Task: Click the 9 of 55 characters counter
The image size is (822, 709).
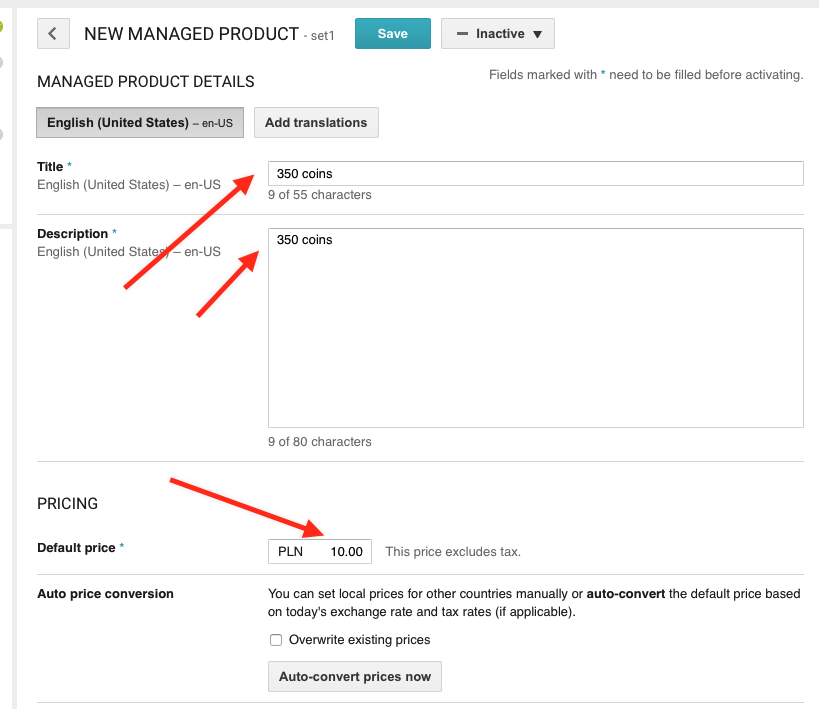Action: 320,195
